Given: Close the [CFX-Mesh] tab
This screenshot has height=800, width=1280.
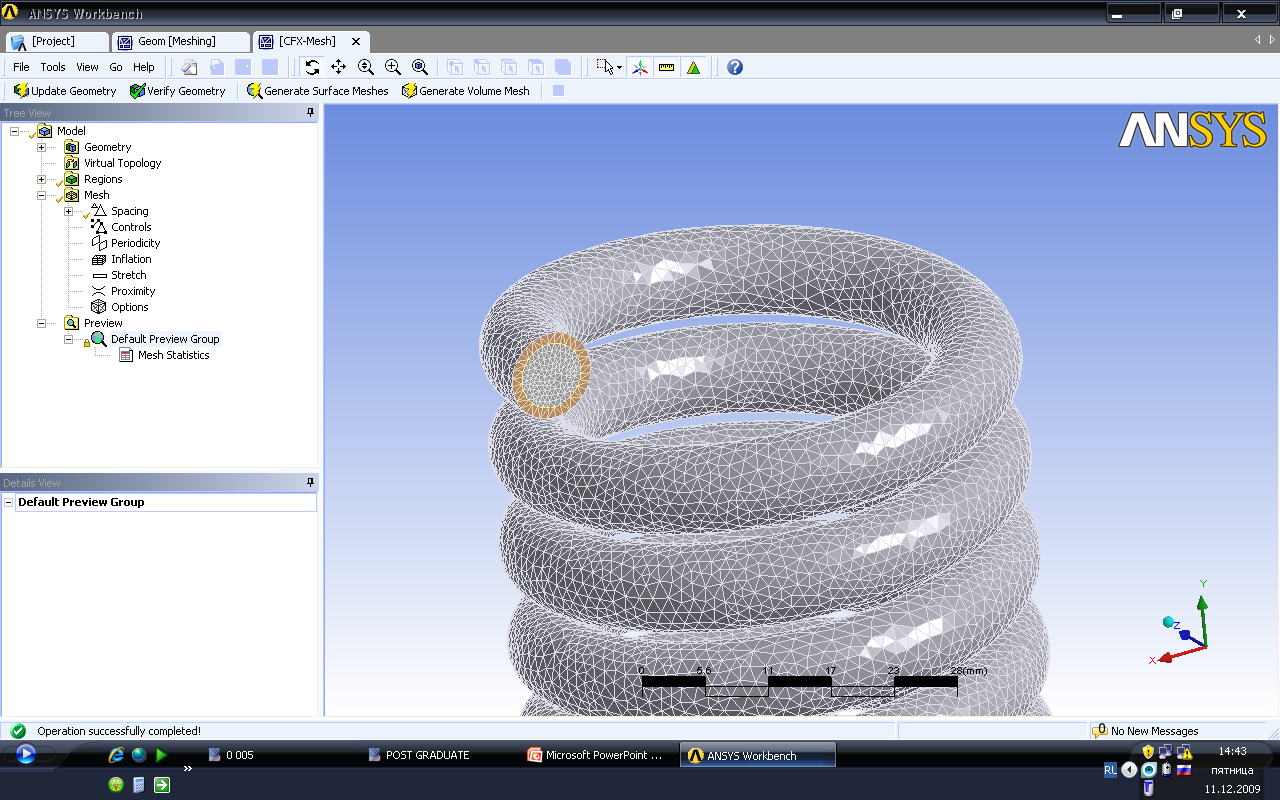Looking at the screenshot, I should pyautogui.click(x=357, y=41).
